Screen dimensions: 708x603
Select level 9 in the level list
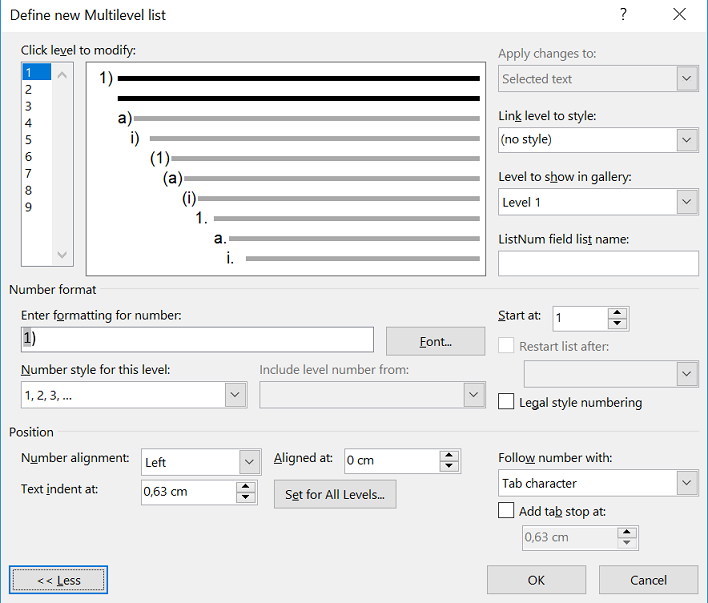(29, 207)
